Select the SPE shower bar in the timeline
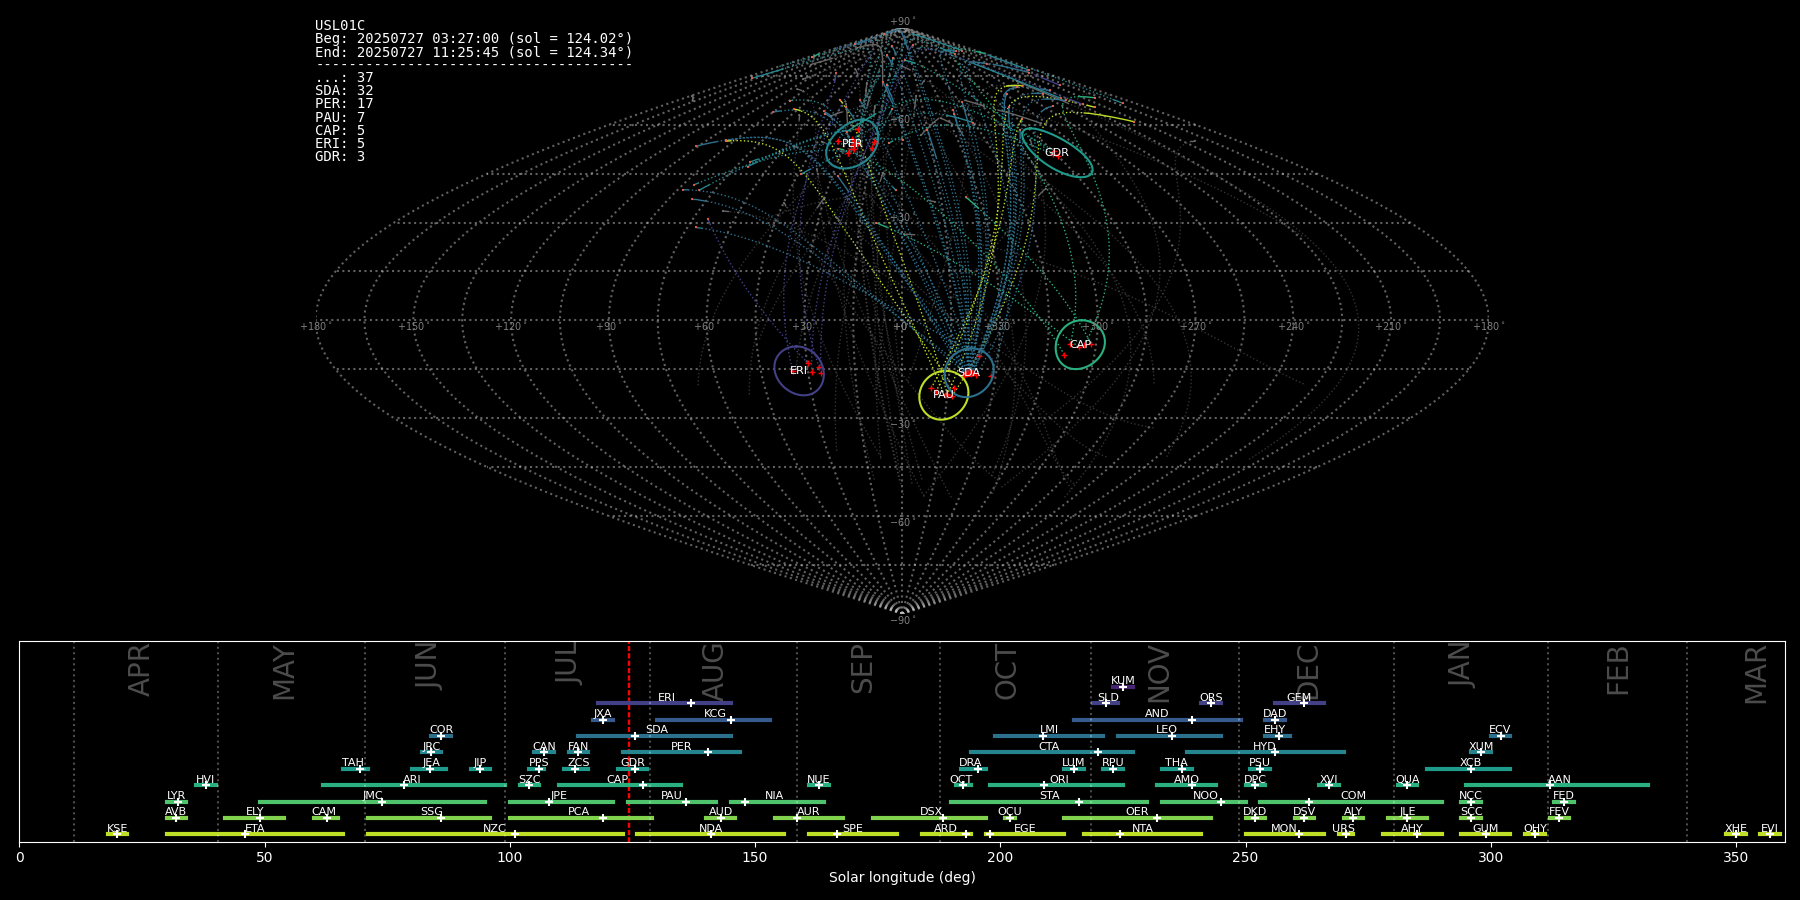The height and width of the screenshot is (900, 1800). click(853, 834)
